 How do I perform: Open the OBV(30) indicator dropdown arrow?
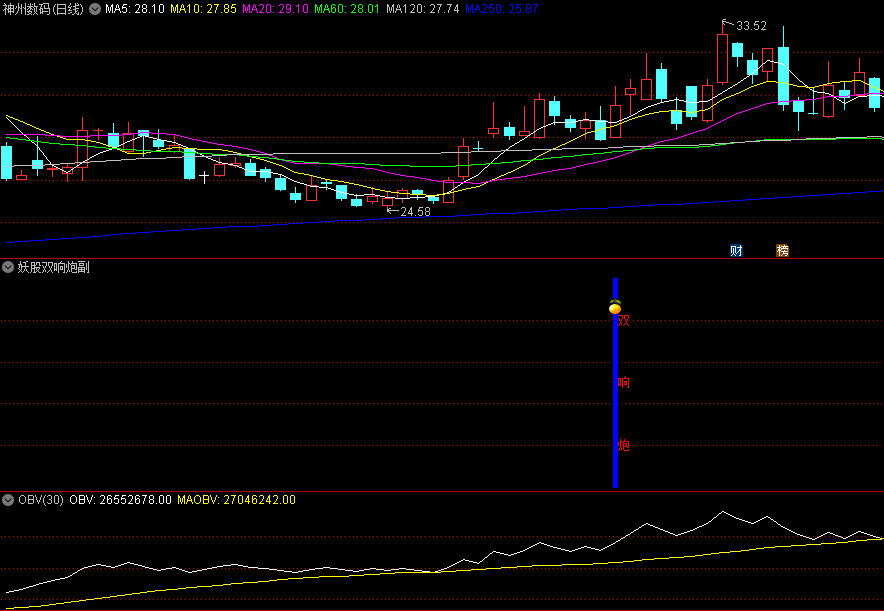pyautogui.click(x=8, y=500)
